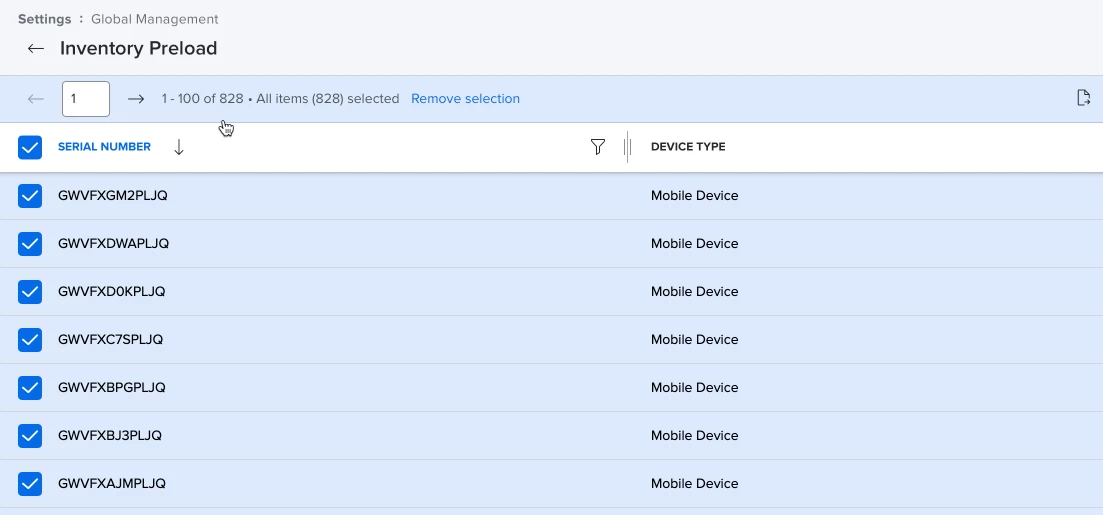Click the Global Management breadcrumb
1103x515 pixels.
155,19
